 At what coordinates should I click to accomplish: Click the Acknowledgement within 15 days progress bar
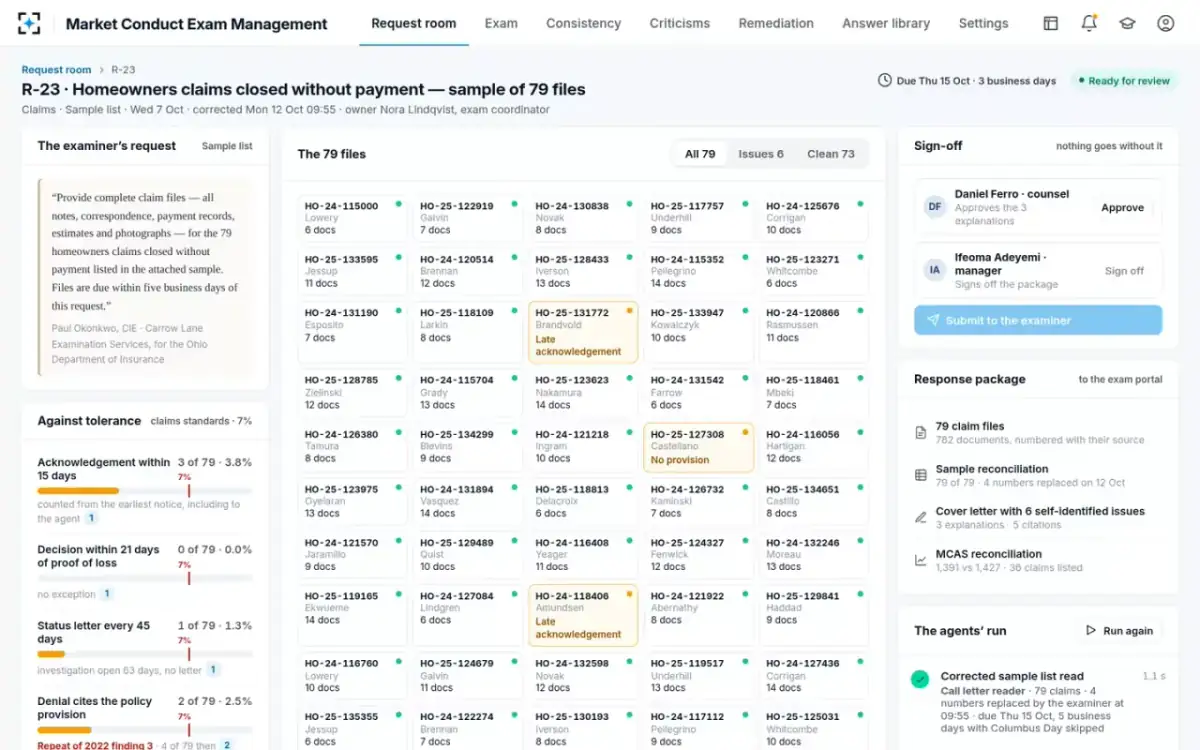145,491
